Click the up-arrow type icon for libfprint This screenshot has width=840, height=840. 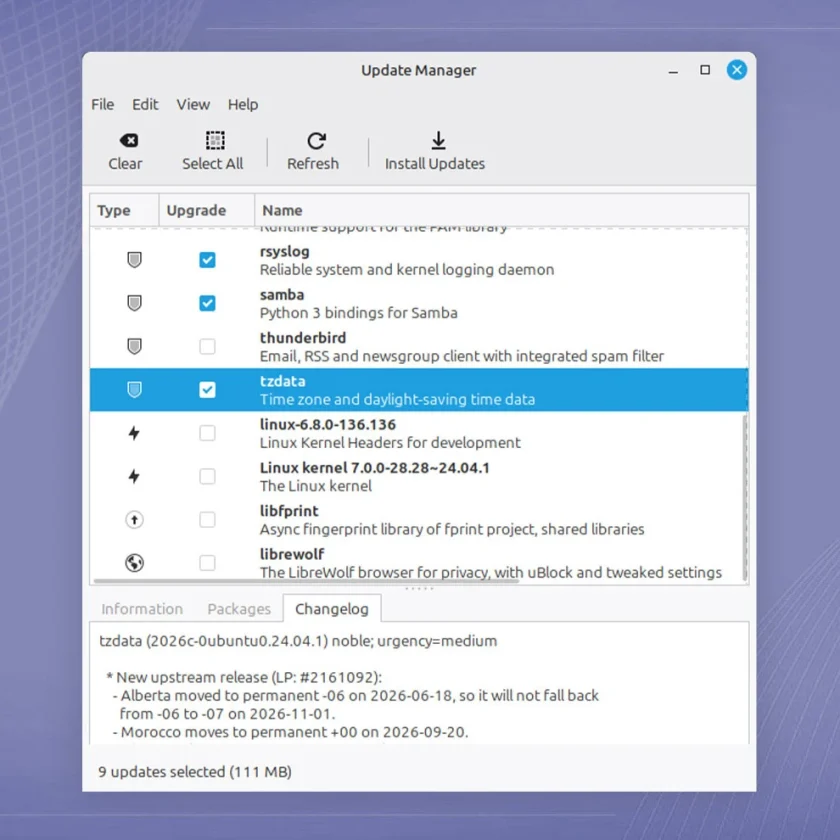[134, 520]
